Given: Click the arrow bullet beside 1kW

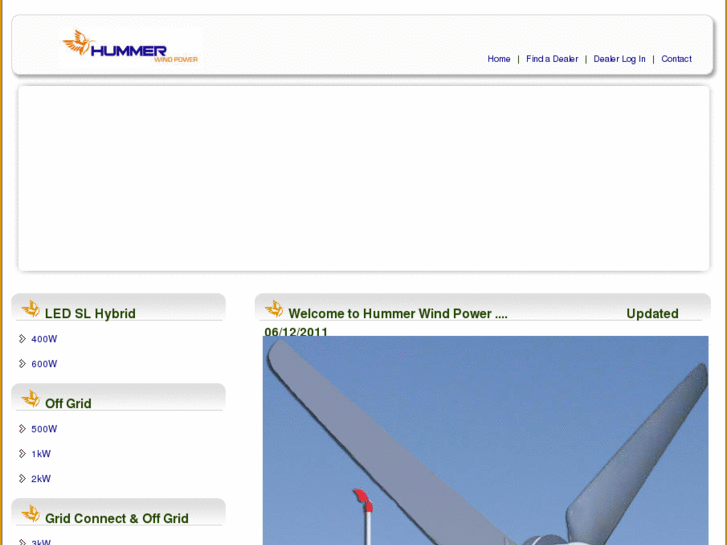Looking at the screenshot, I should [x=22, y=453].
